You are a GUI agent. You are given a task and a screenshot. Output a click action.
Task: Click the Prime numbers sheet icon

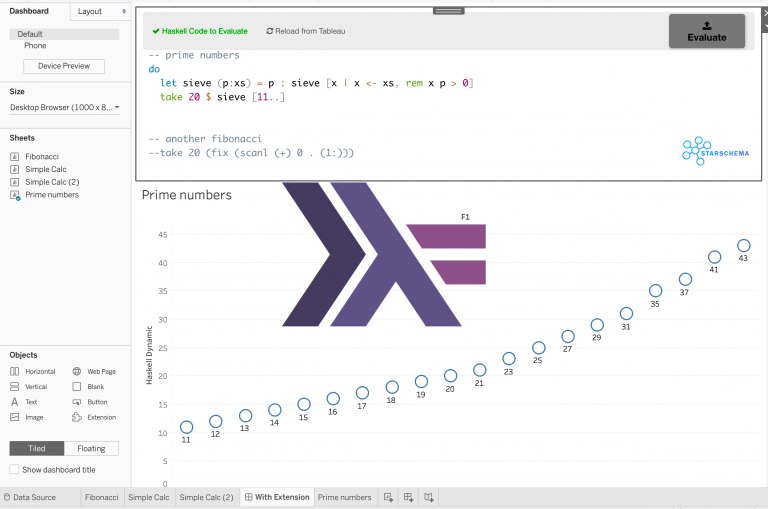[x=15, y=195]
